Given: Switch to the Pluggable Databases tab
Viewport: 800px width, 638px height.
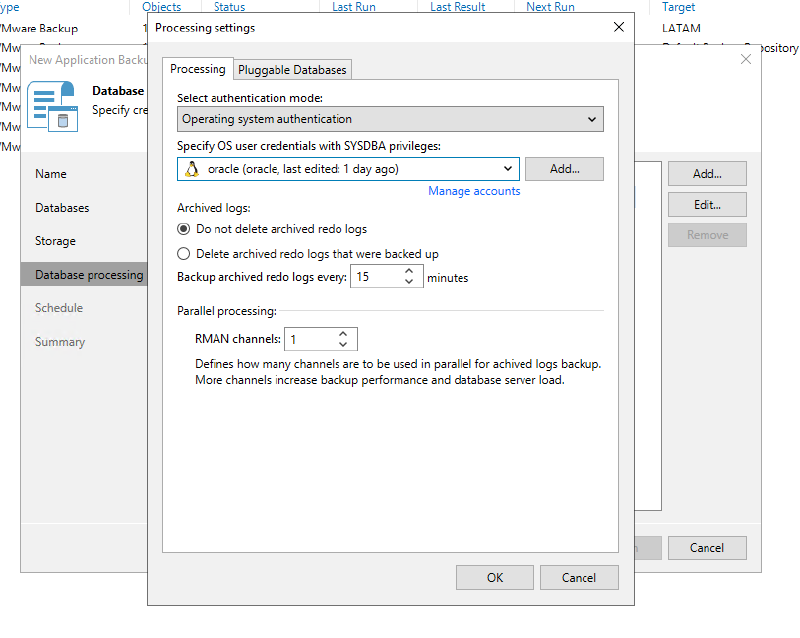Looking at the screenshot, I should (292, 70).
